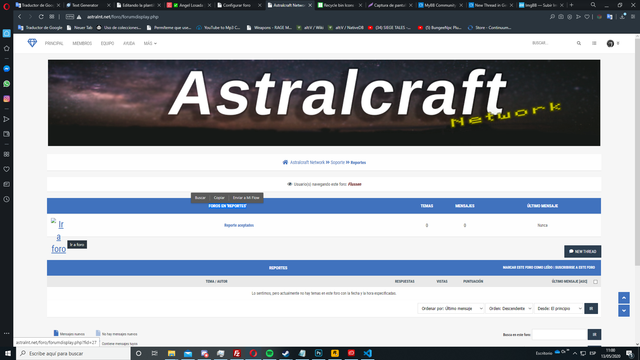Click Marcar este foro como leído
The image size is (640, 360).
pyautogui.click(x=528, y=267)
